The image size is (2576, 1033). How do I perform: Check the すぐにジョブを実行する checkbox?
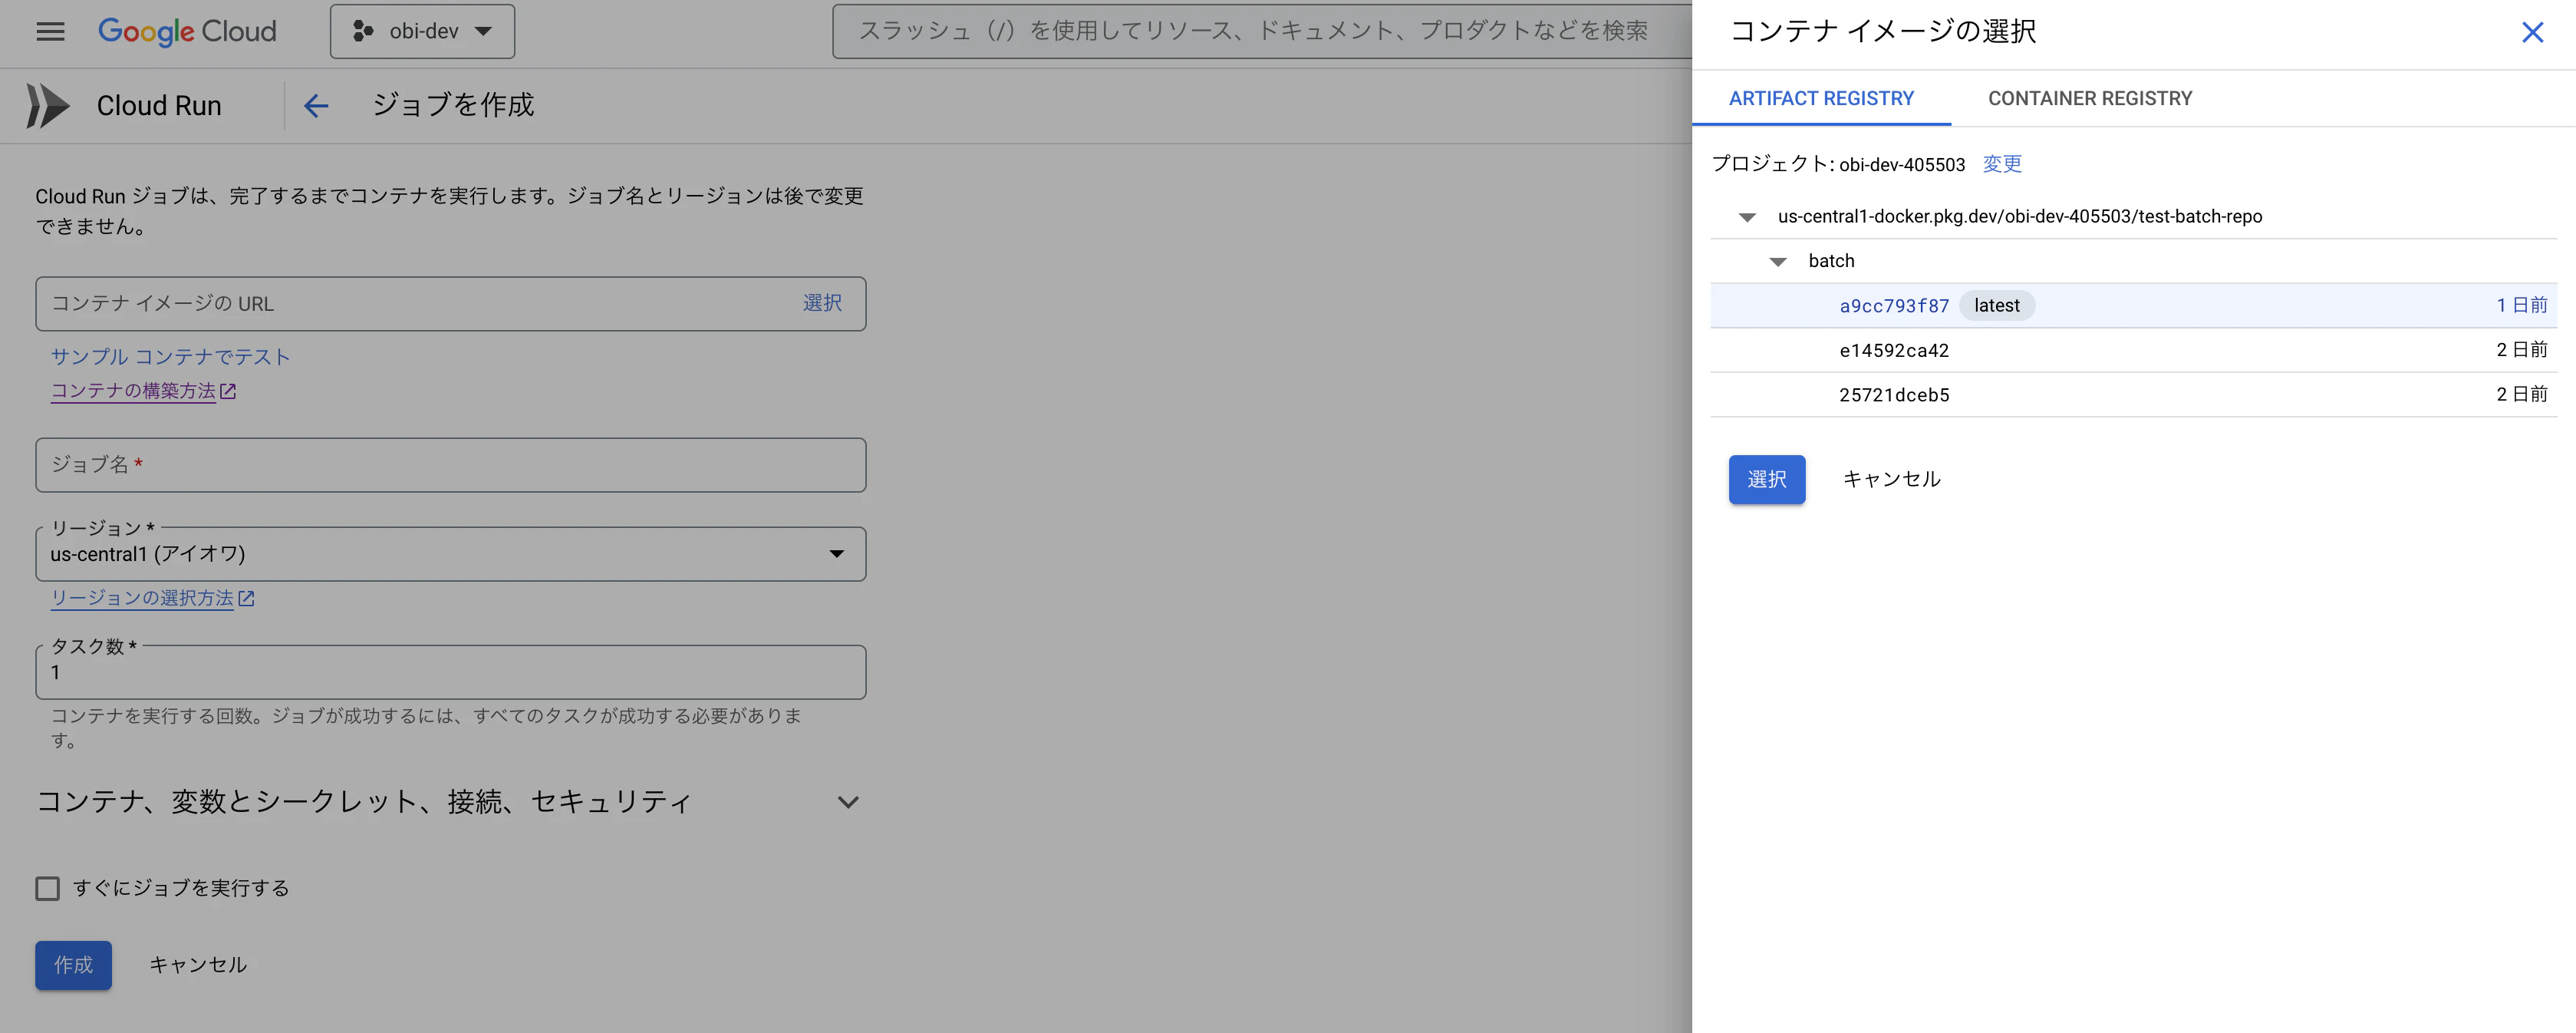coord(47,889)
